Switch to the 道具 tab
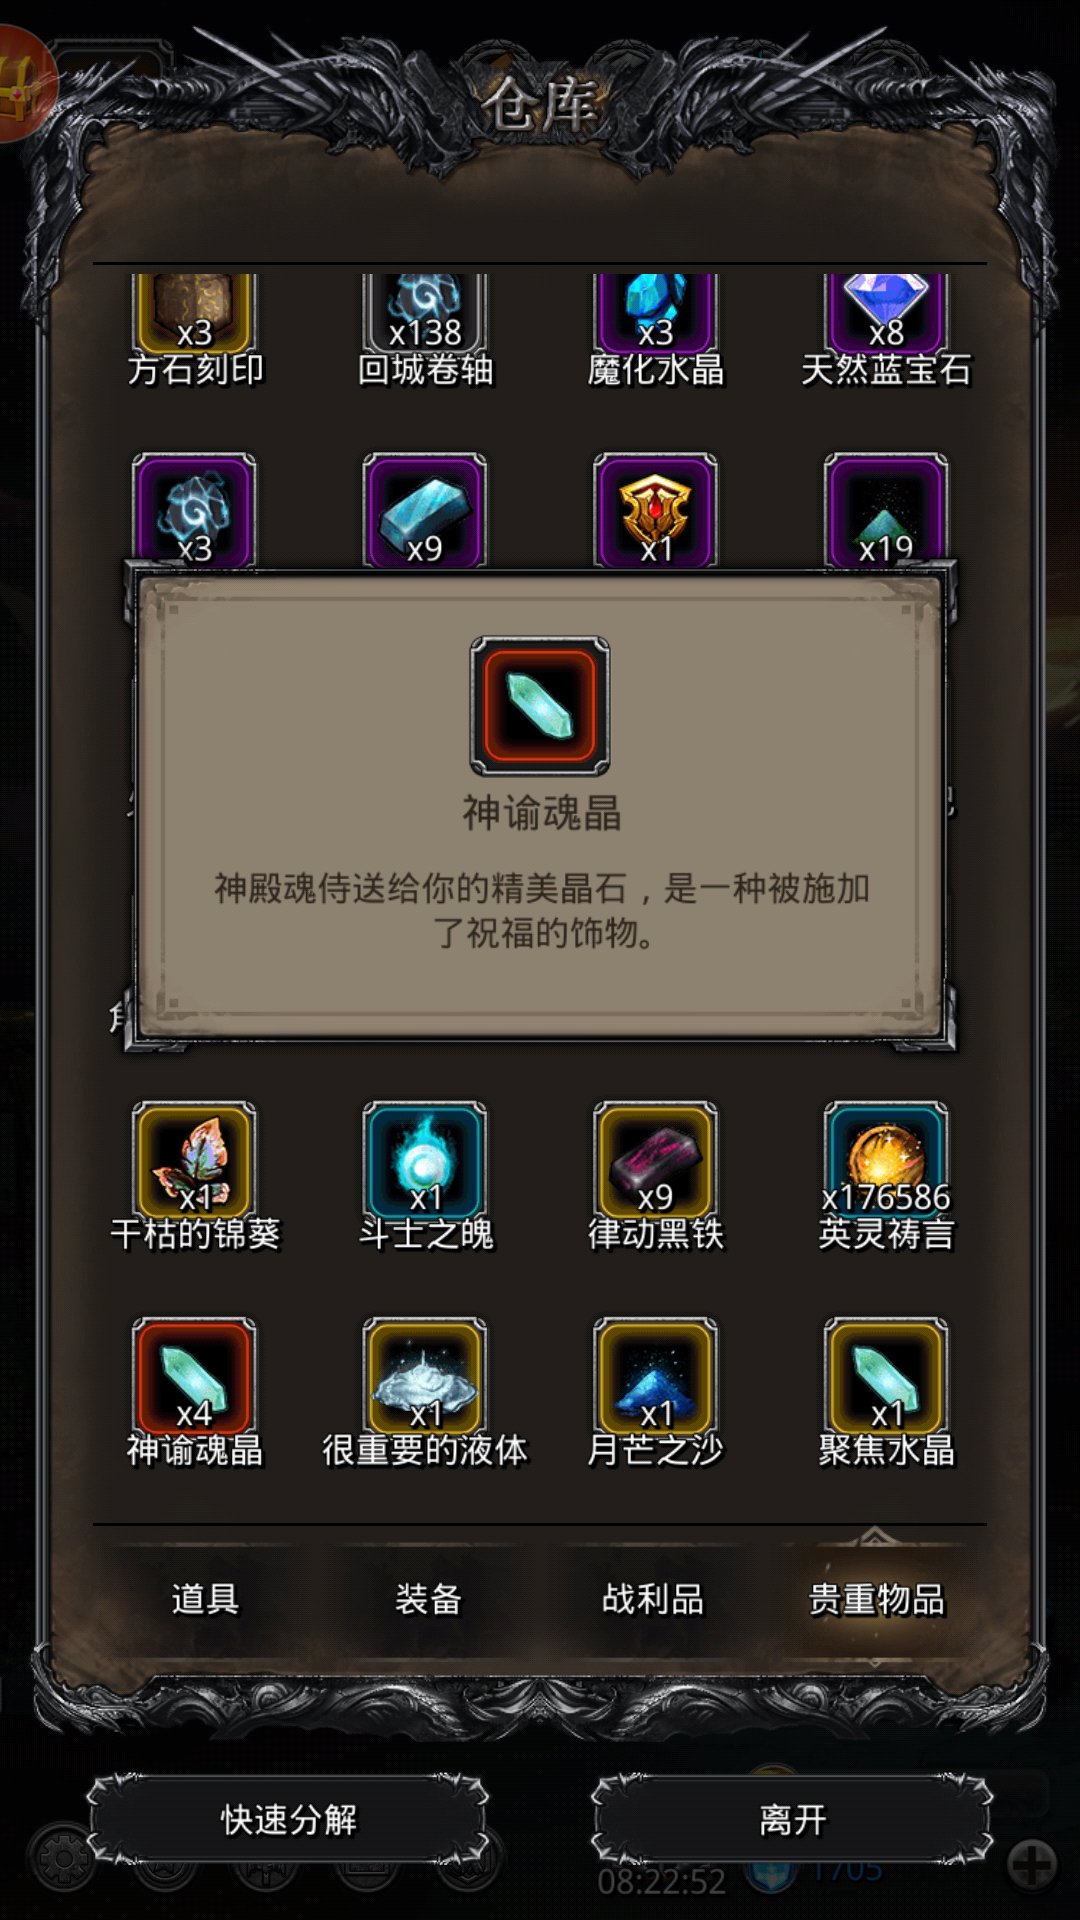Screen dimensions: 1080x1920 pyautogui.click(x=205, y=1599)
